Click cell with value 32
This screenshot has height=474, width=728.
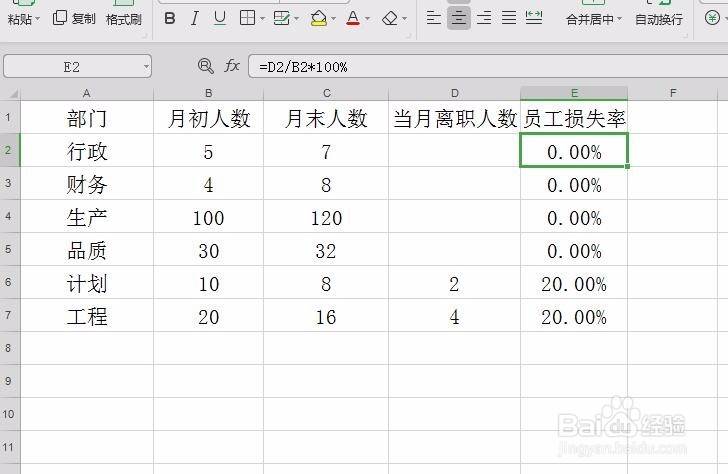pyautogui.click(x=326, y=249)
